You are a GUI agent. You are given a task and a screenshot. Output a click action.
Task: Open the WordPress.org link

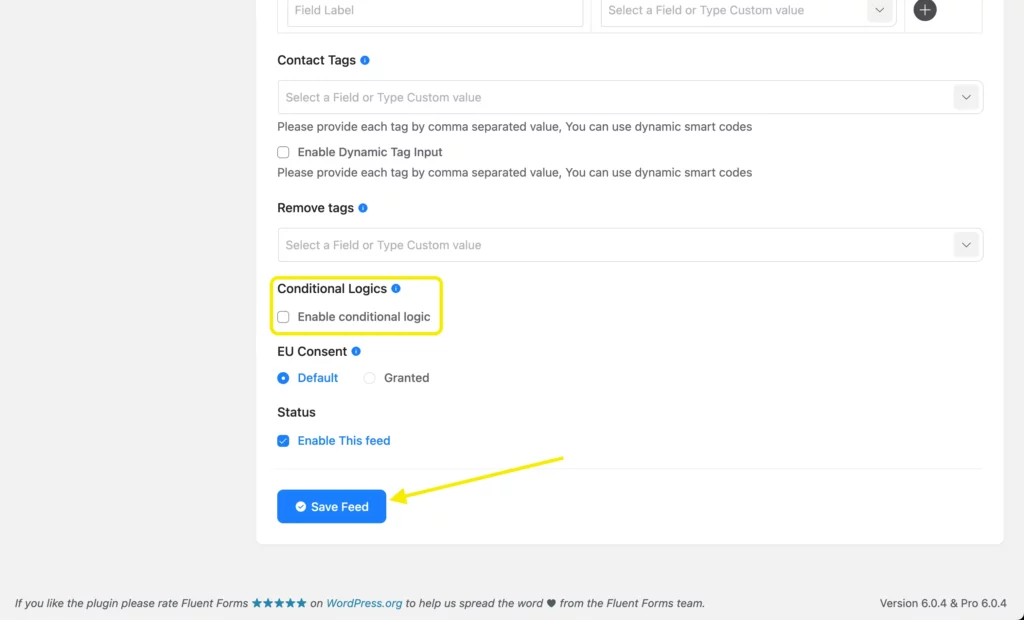click(x=364, y=603)
